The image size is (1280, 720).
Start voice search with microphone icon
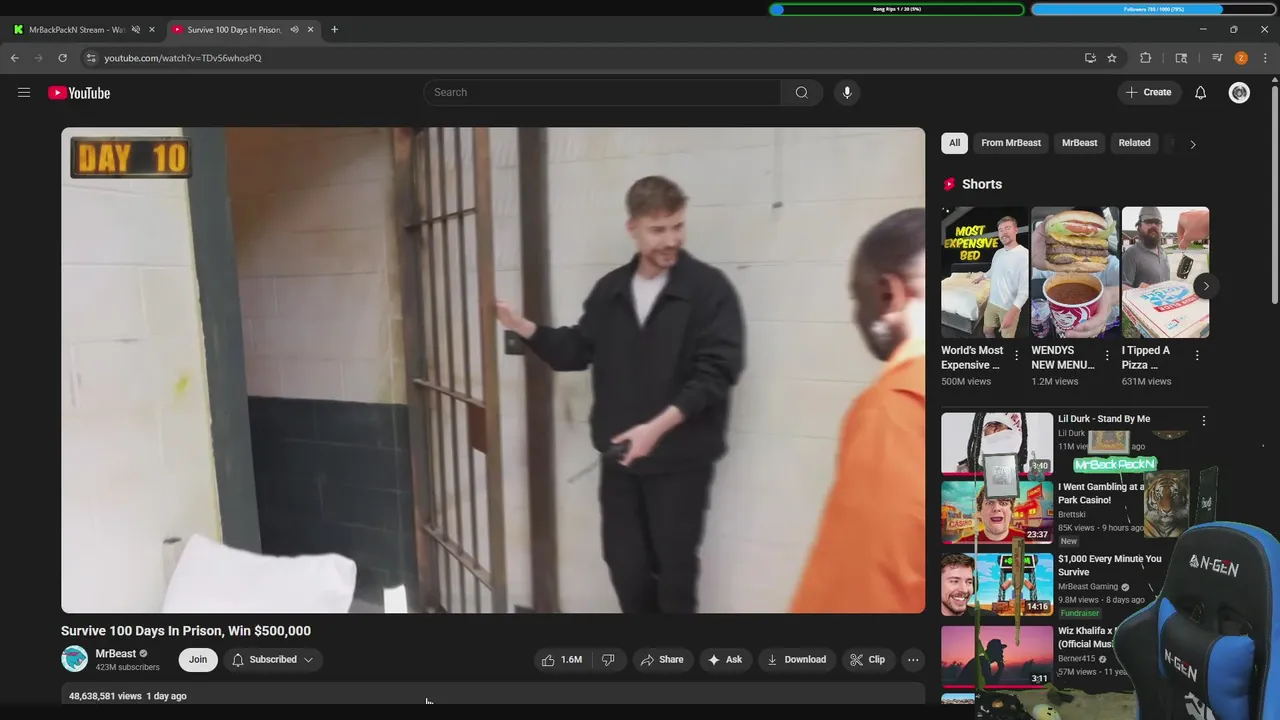(847, 92)
